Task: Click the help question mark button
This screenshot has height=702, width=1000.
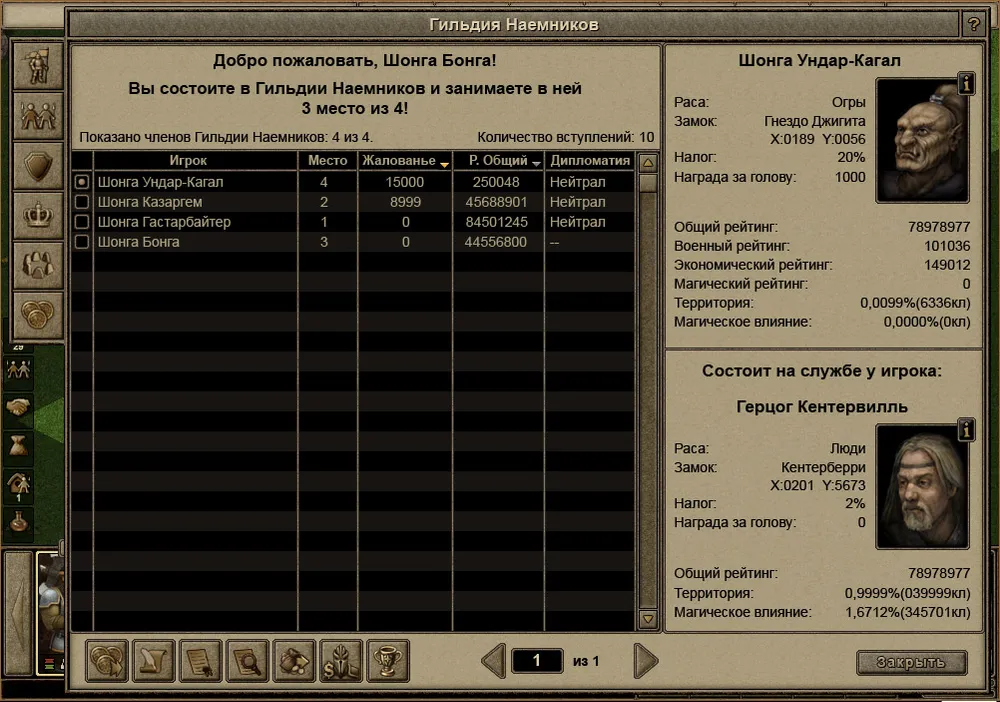Action: click(x=973, y=24)
